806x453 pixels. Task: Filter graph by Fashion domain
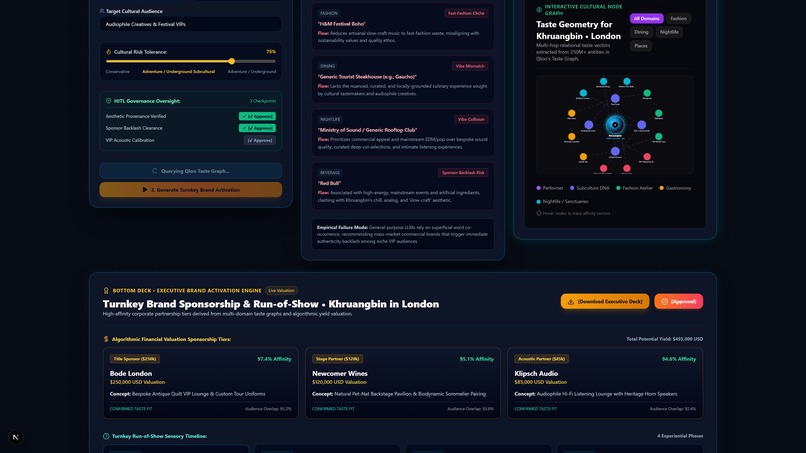pyautogui.click(x=678, y=19)
